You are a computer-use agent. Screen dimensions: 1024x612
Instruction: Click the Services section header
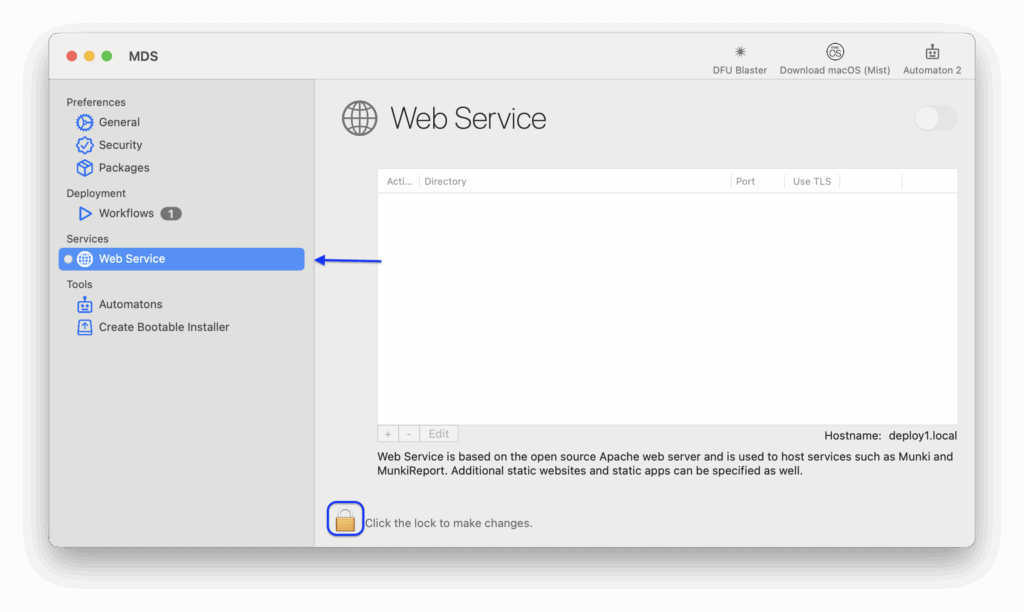click(x=88, y=239)
